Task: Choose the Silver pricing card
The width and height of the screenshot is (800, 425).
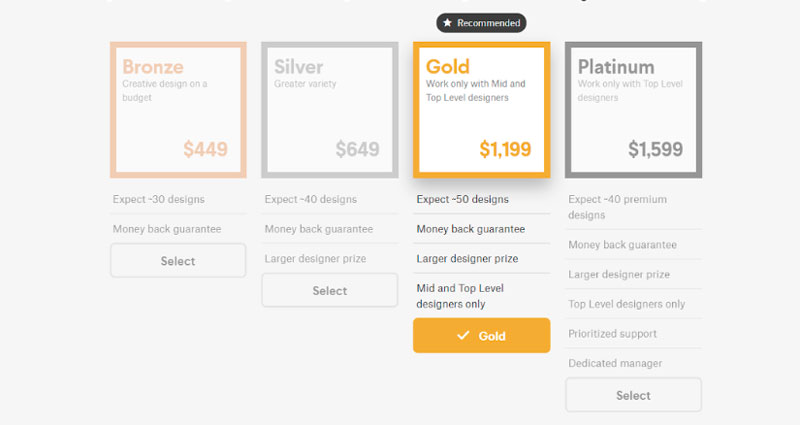Action: point(330,110)
